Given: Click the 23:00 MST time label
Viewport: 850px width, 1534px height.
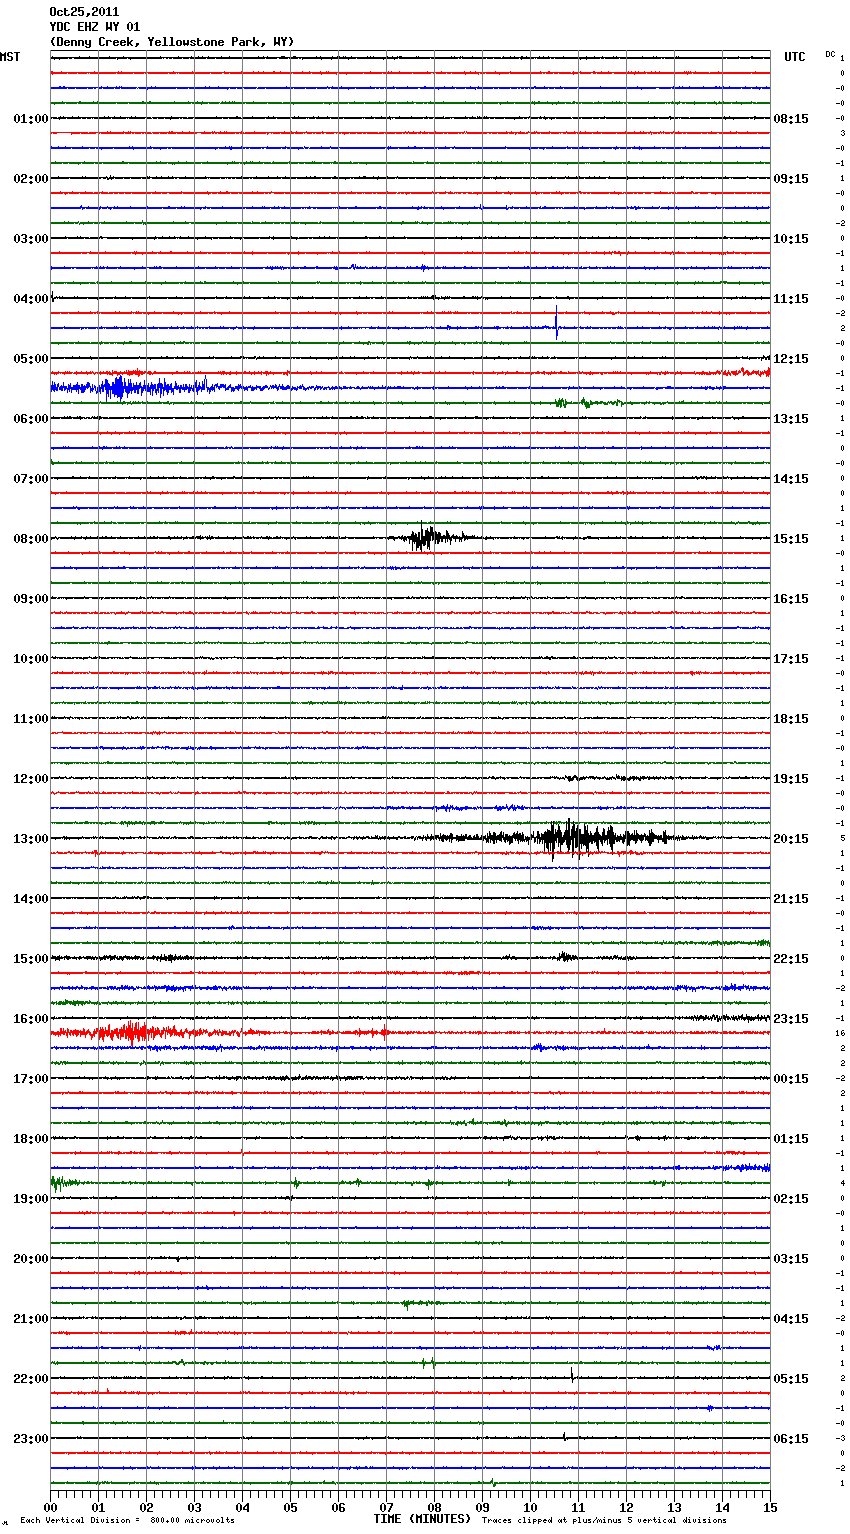Looking at the screenshot, I should click(31, 1439).
